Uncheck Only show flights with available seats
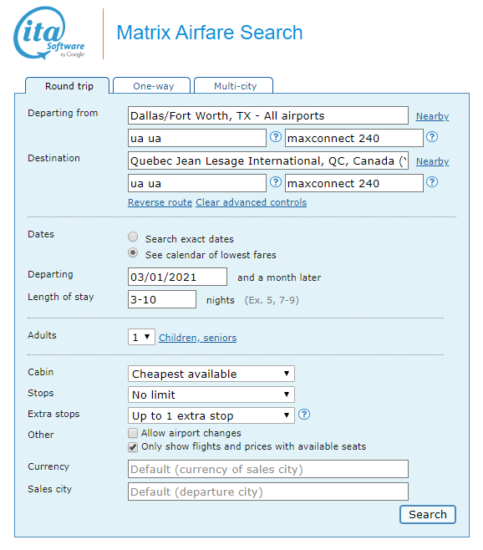483x550 pixels. point(133,447)
